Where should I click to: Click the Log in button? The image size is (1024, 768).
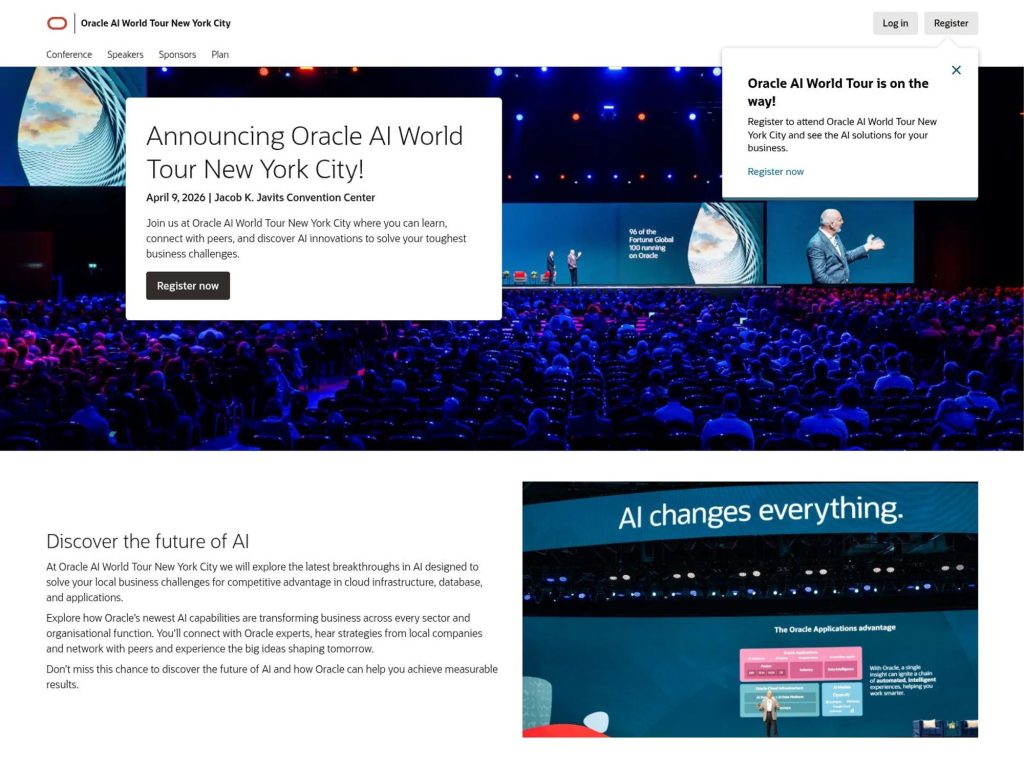(x=895, y=22)
